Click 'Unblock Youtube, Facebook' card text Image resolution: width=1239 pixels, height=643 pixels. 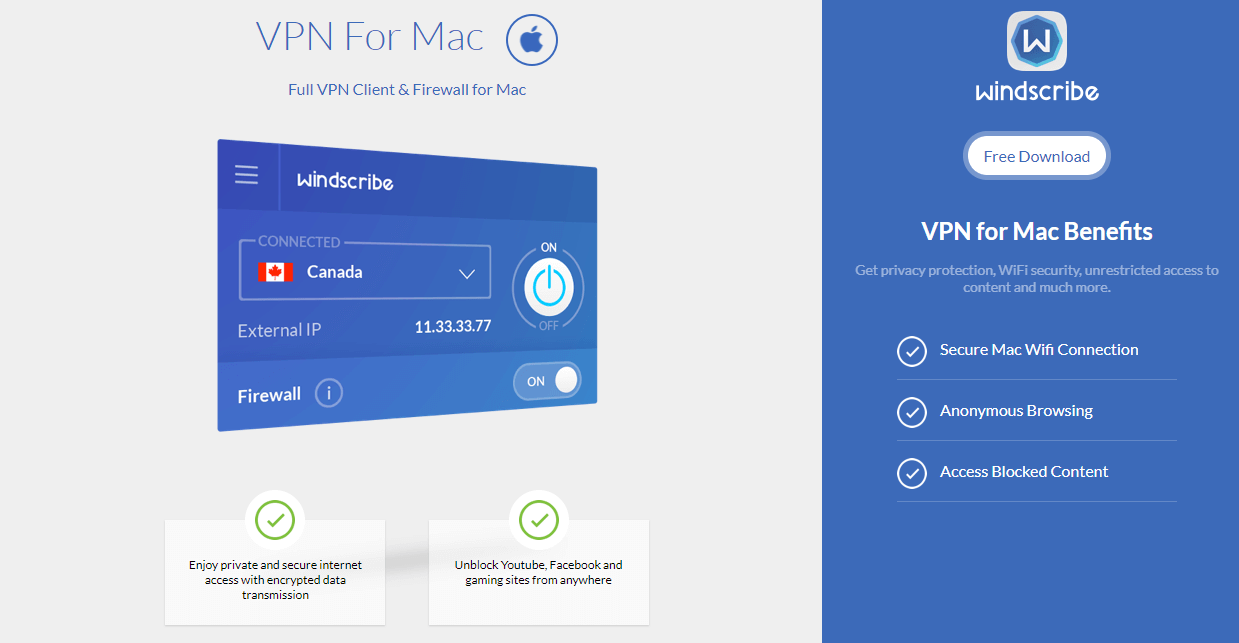click(x=539, y=572)
